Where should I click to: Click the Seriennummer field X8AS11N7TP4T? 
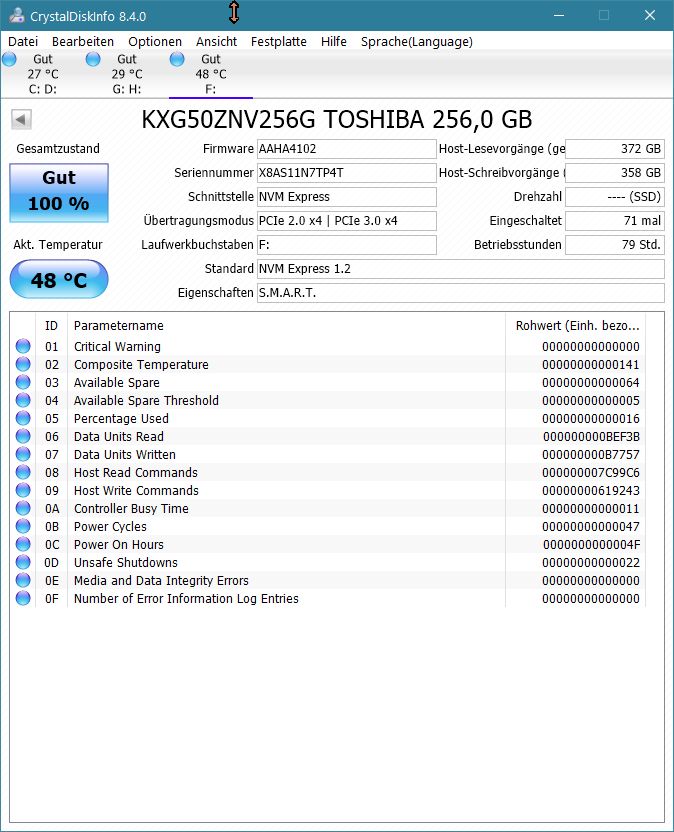pyautogui.click(x=347, y=172)
